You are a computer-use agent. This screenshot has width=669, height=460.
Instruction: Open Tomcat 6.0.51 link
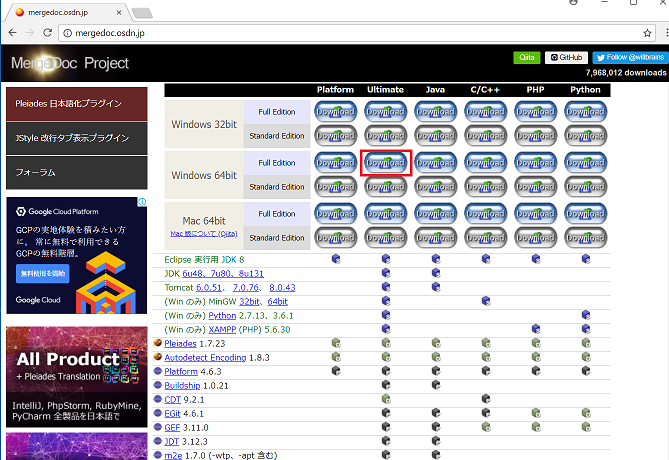click(209, 288)
